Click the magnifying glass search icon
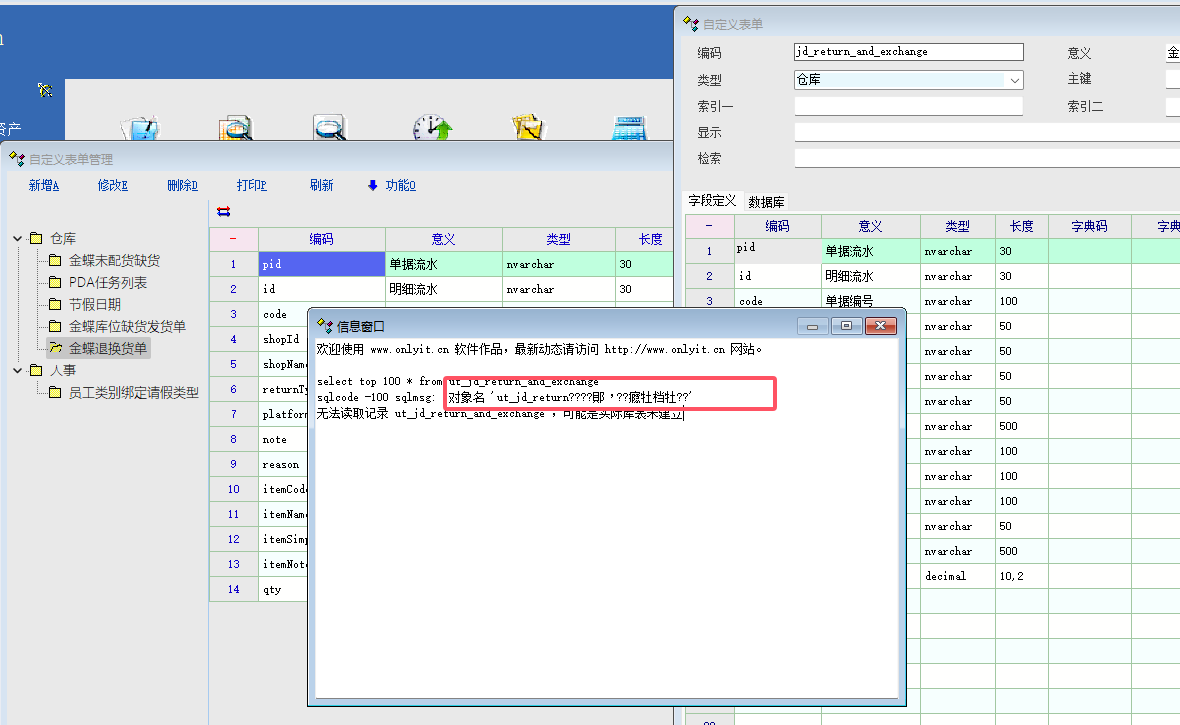The height and width of the screenshot is (725, 1180). 330,128
